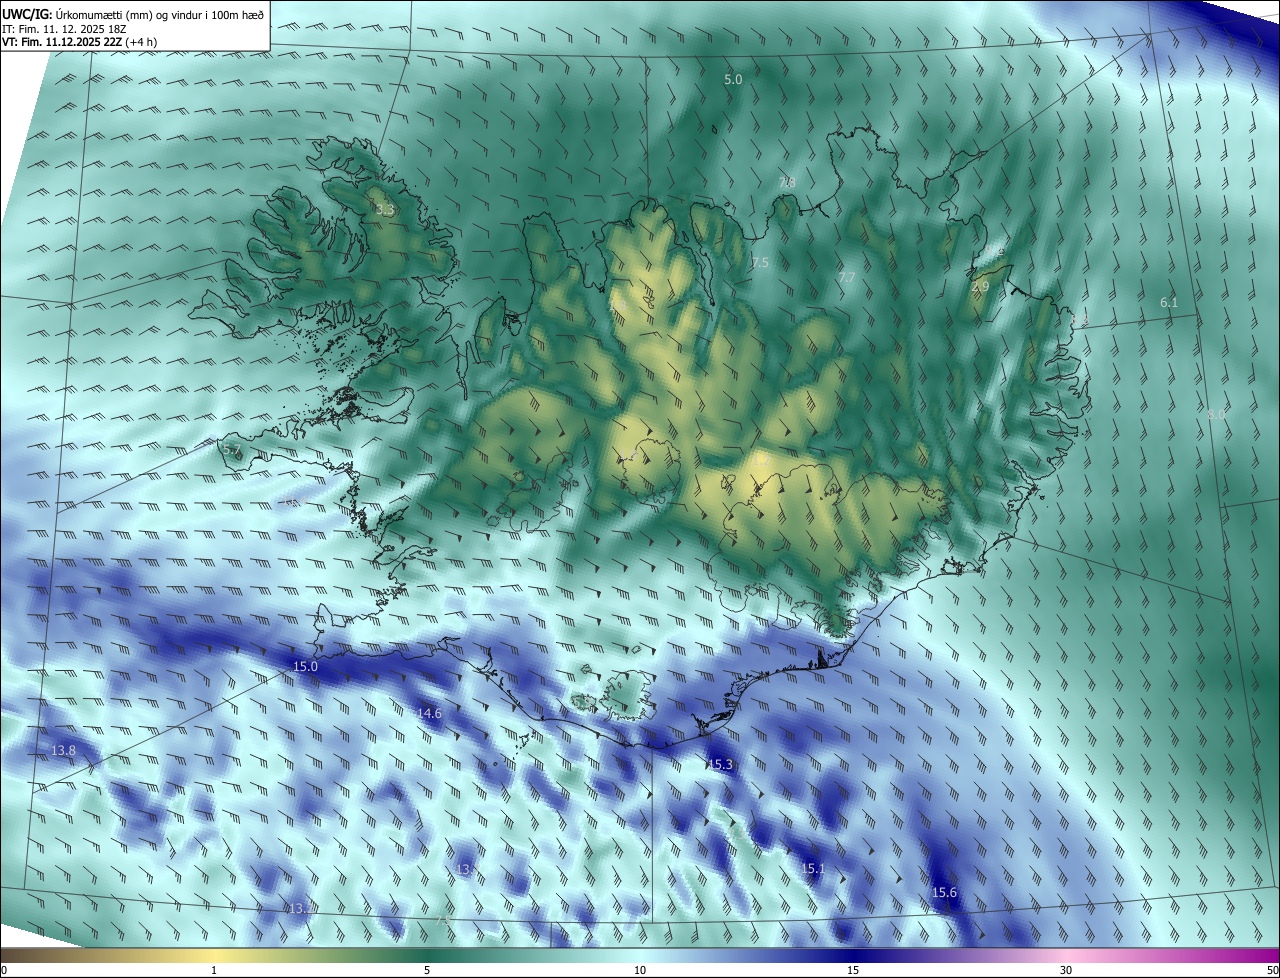Viewport: 1280px width, 978px height.
Task: Click the 3.3 value label over the Westfjords
Action: [x=385, y=210]
